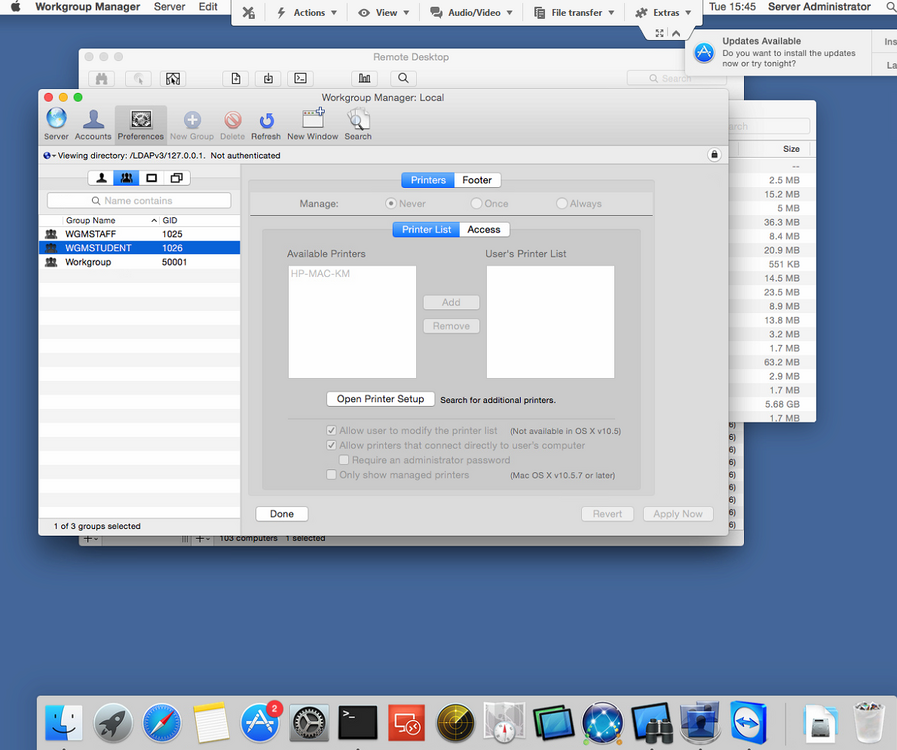Click the Revert button
The image size is (897, 750).
point(607,514)
